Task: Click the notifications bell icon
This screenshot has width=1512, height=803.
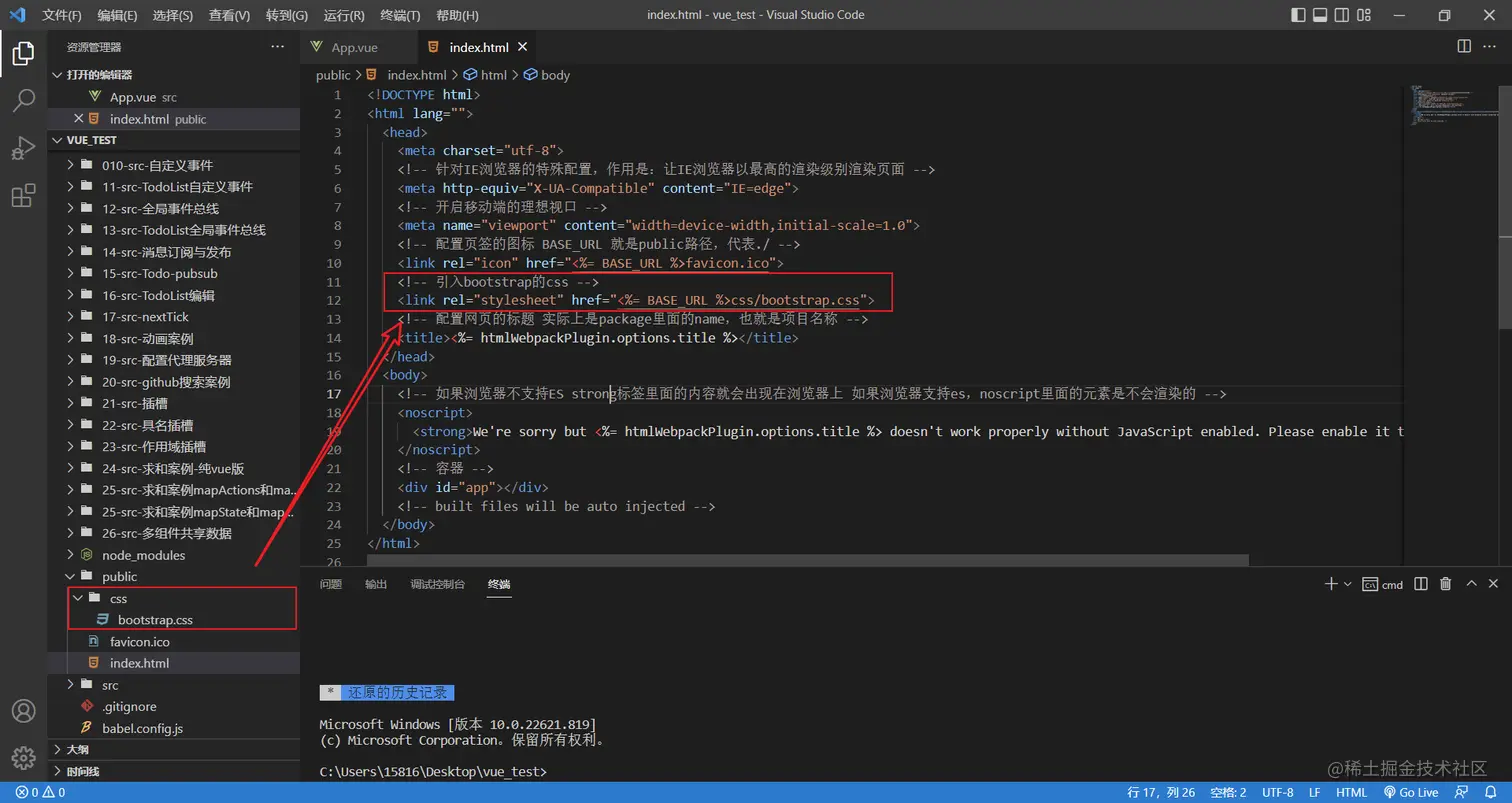Action: (x=1489, y=792)
